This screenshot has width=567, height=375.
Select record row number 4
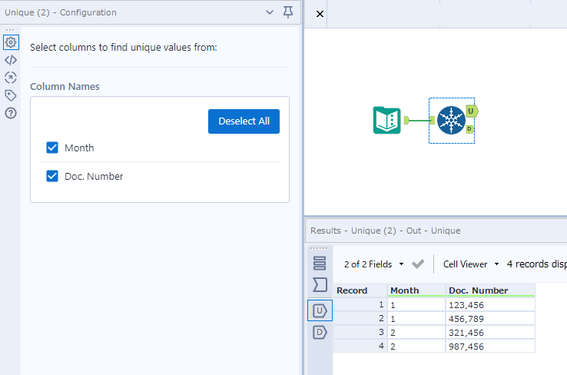point(360,346)
